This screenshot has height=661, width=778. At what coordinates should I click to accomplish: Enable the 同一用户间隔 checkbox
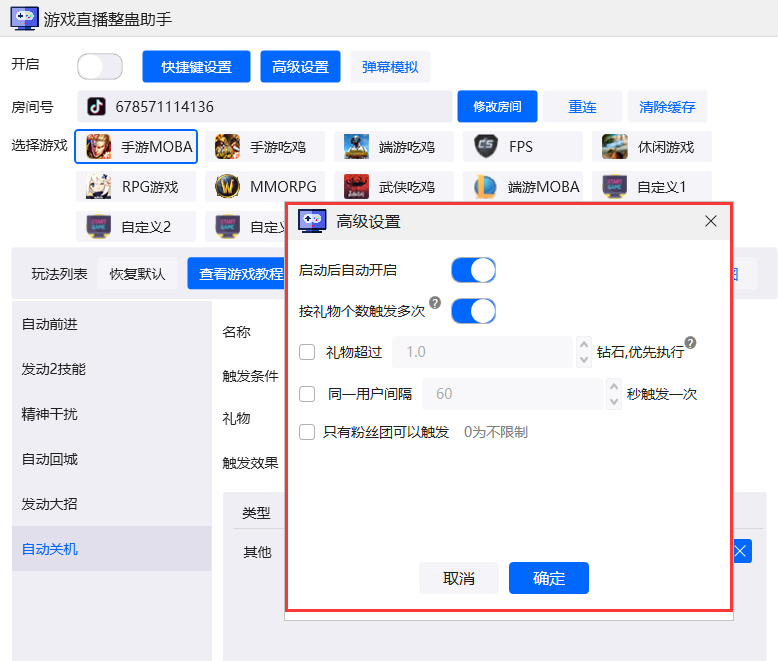307,394
